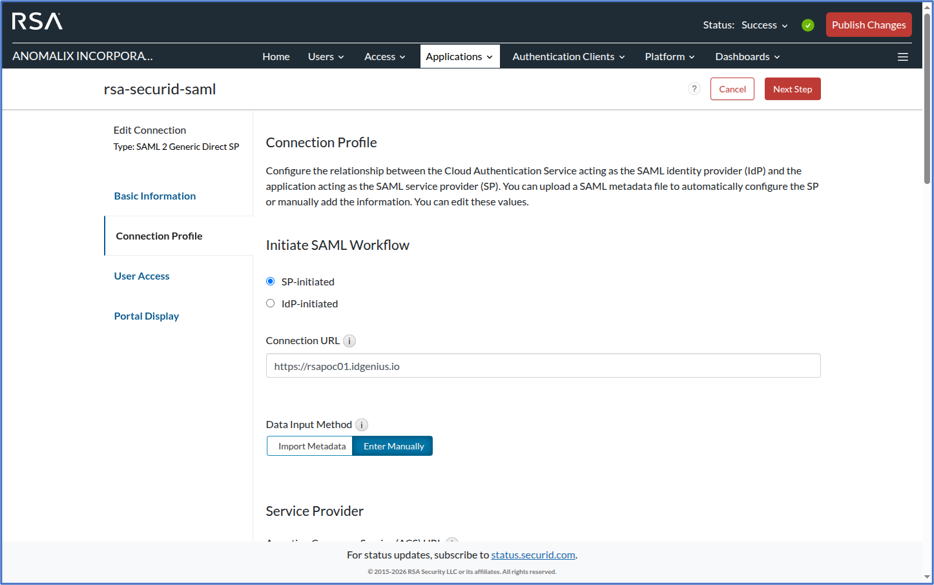Image resolution: width=934 pixels, height=585 pixels.
Task: Click the Connection URL input field
Action: click(x=543, y=366)
